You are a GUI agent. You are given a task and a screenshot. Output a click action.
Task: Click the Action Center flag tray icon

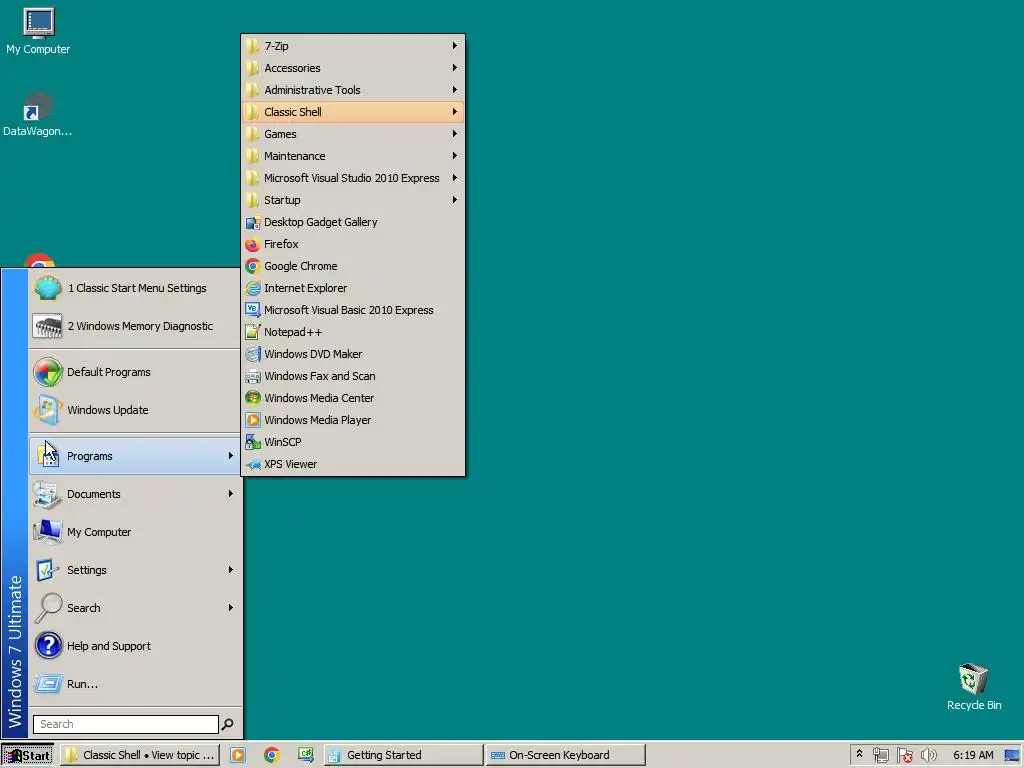click(904, 756)
